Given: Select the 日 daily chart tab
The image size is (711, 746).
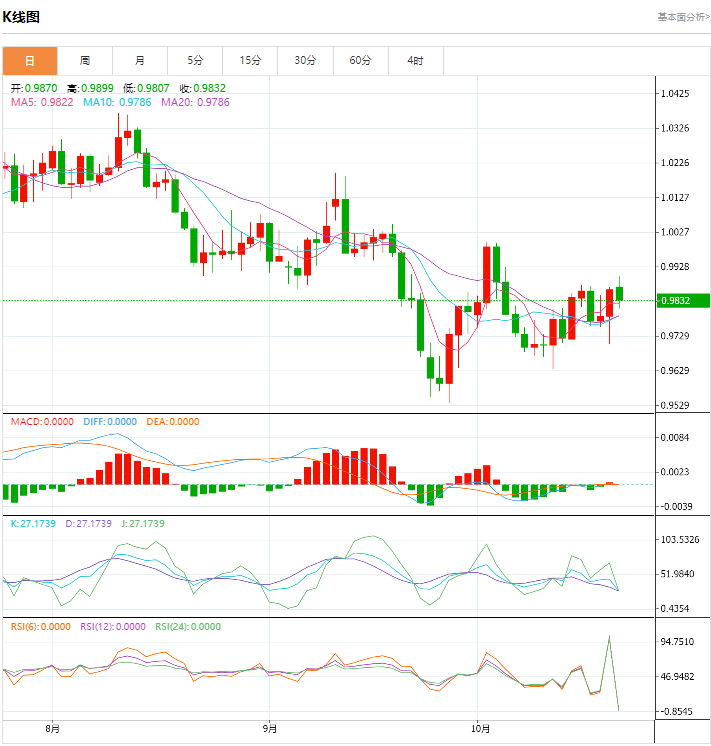Looking at the screenshot, I should click(x=30, y=61).
